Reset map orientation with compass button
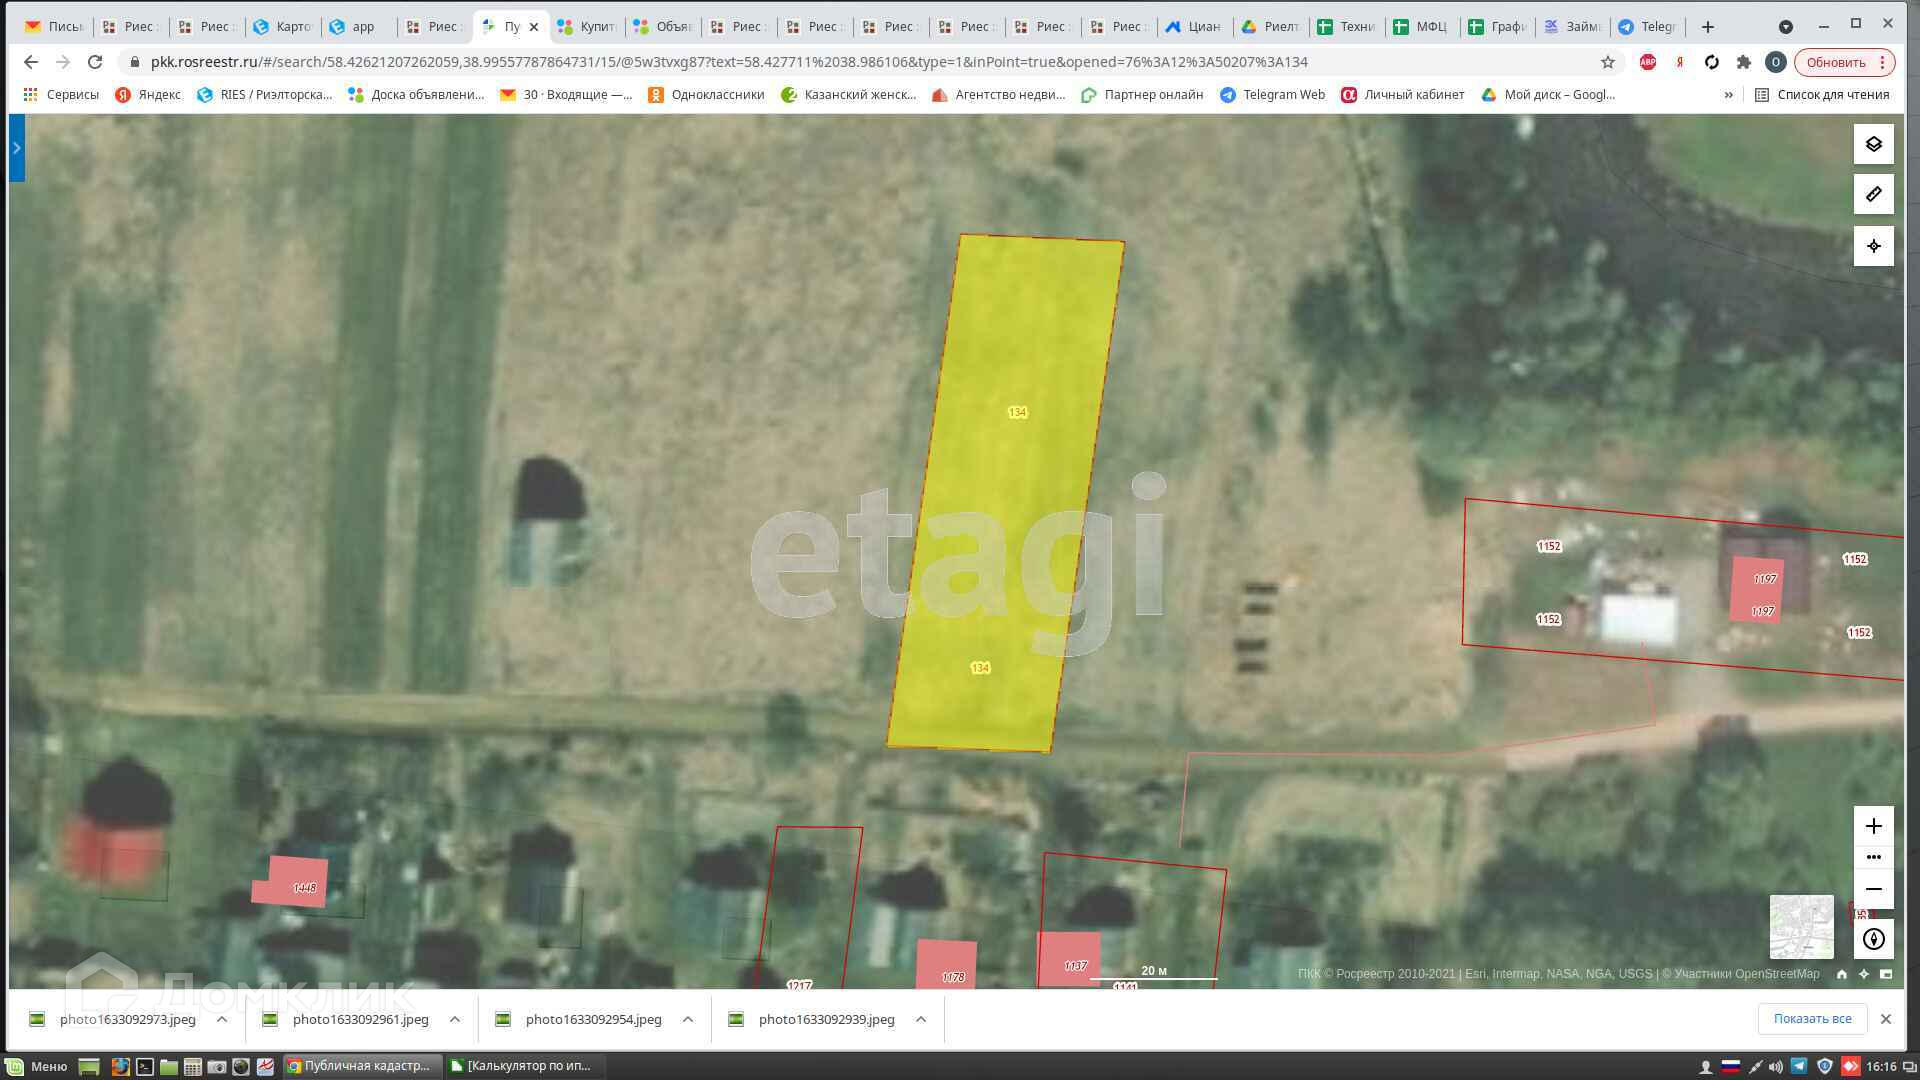The height and width of the screenshot is (1080, 1920). coord(1873,939)
